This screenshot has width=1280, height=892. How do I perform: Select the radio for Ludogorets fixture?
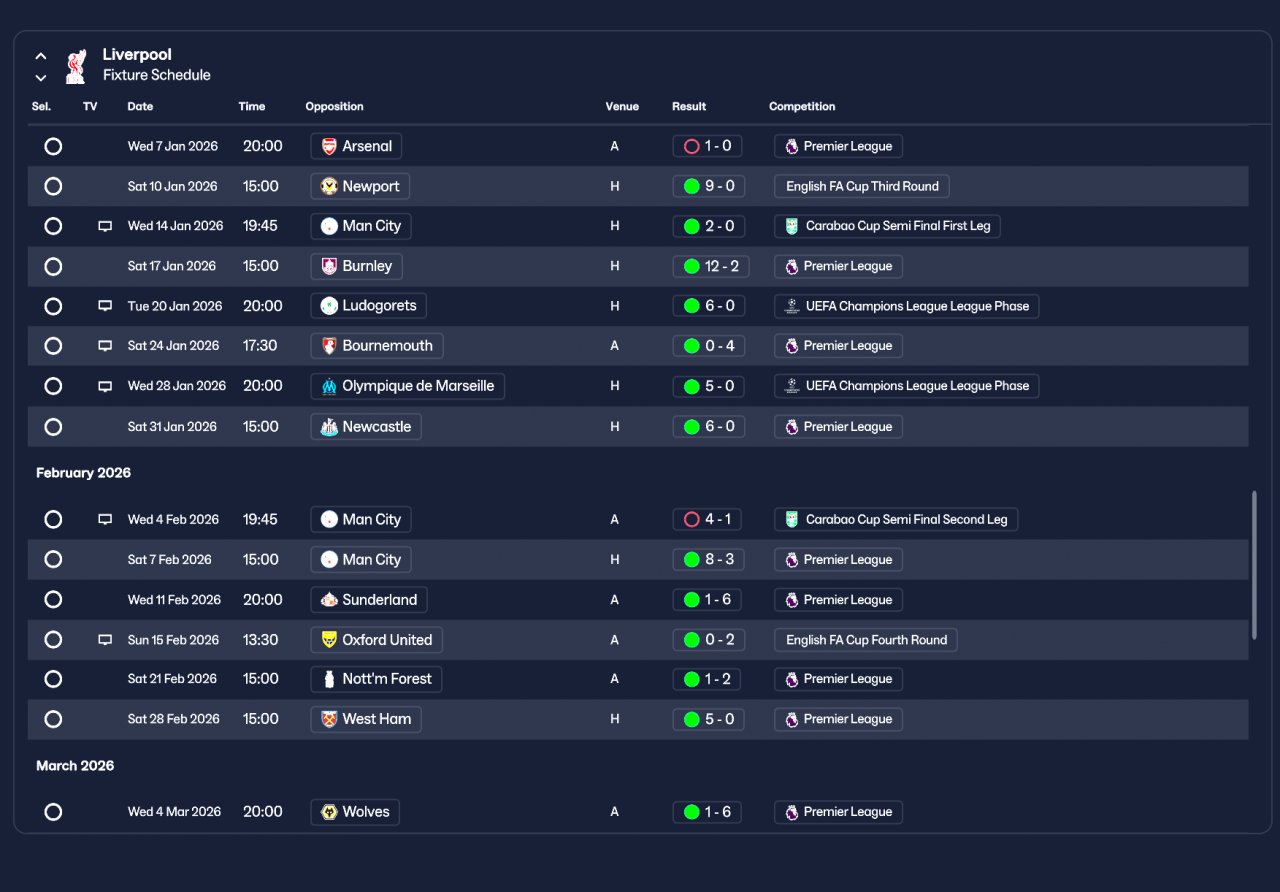tap(53, 306)
